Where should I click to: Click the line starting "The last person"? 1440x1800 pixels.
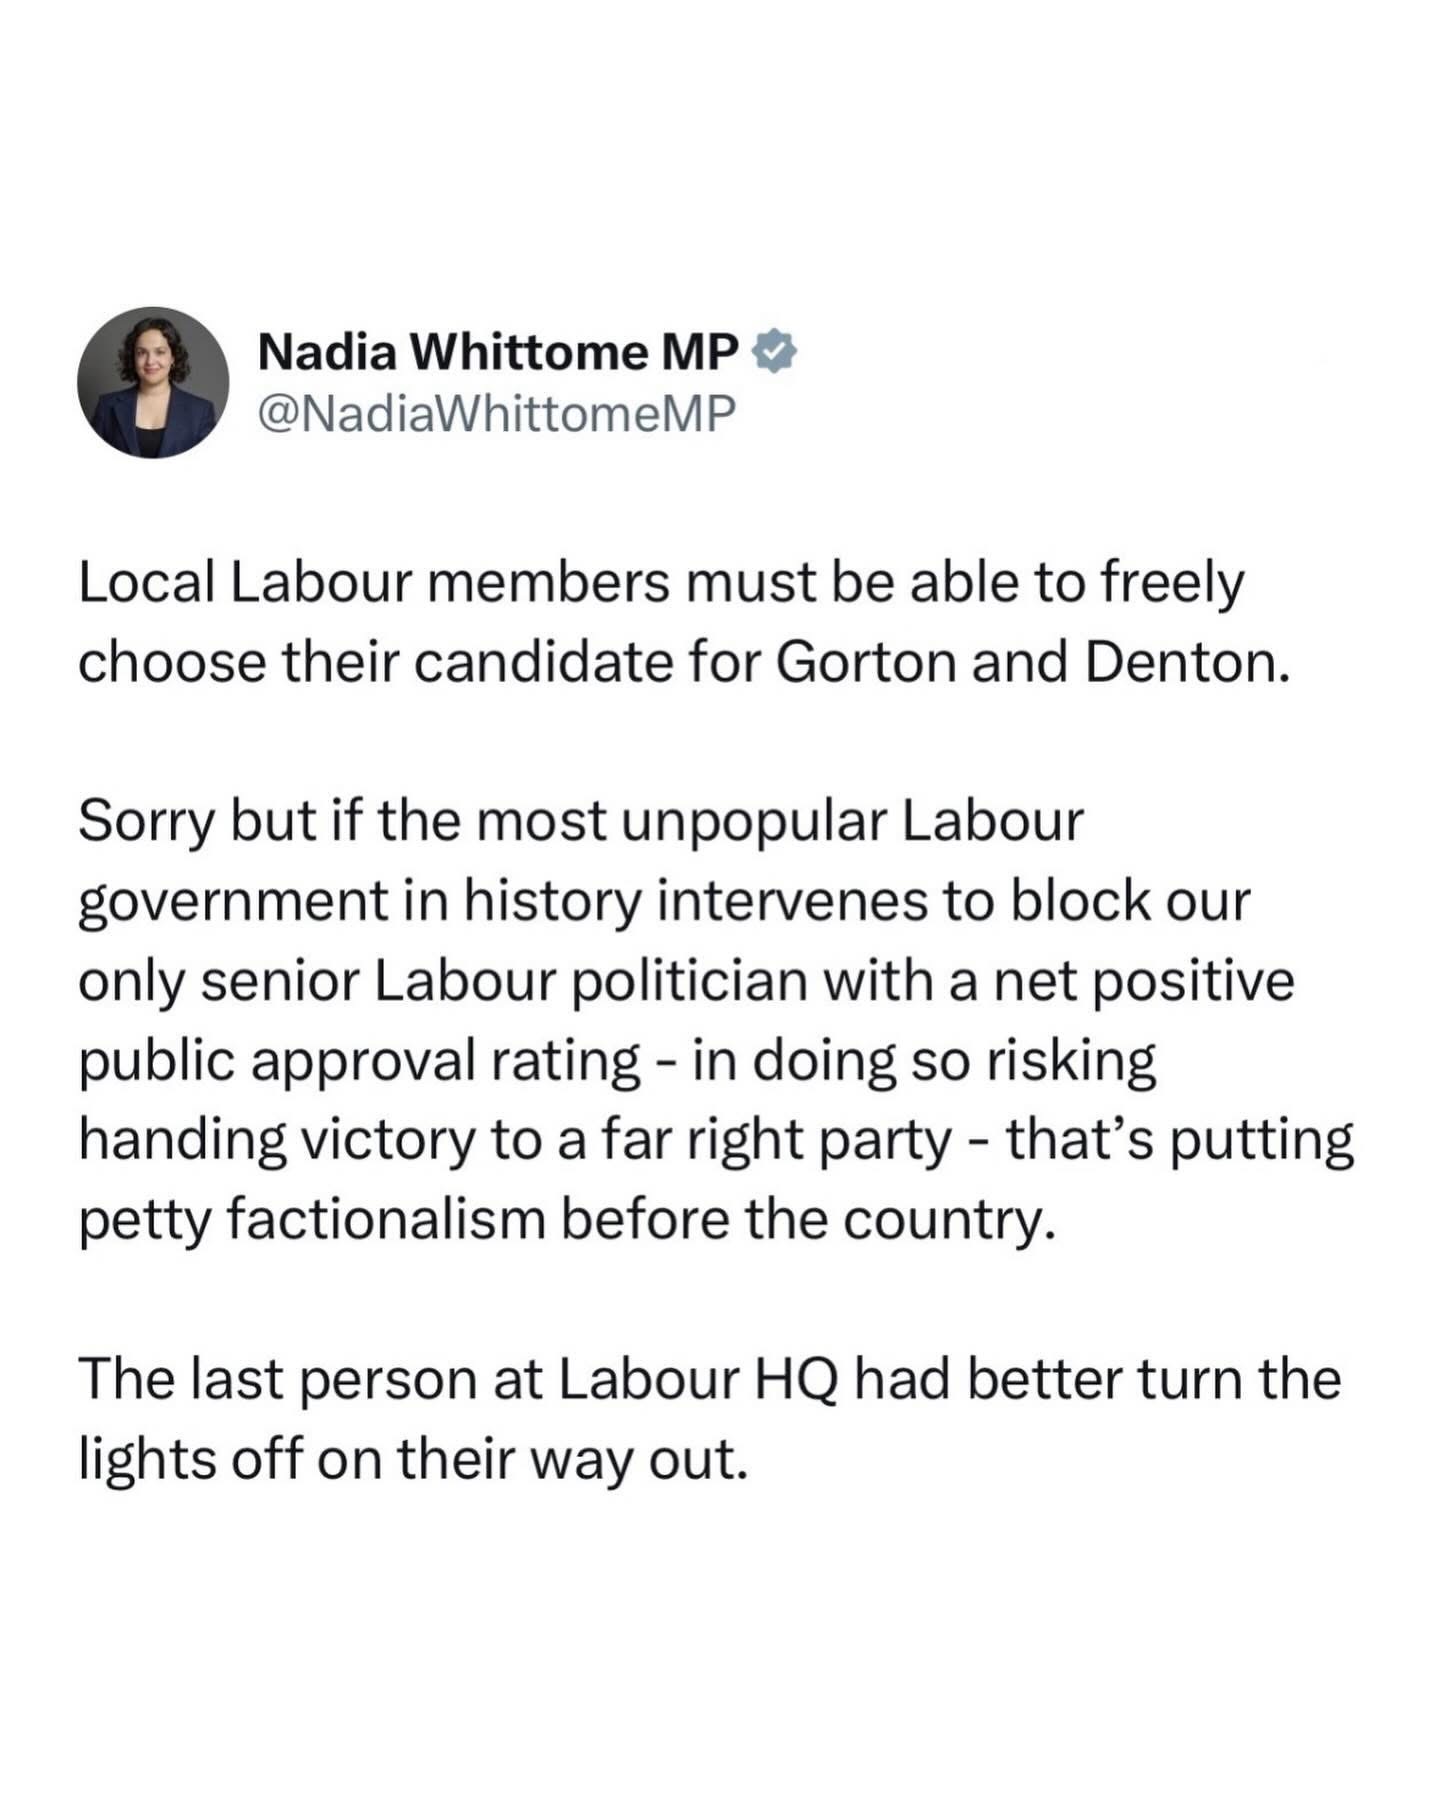tap(708, 1380)
